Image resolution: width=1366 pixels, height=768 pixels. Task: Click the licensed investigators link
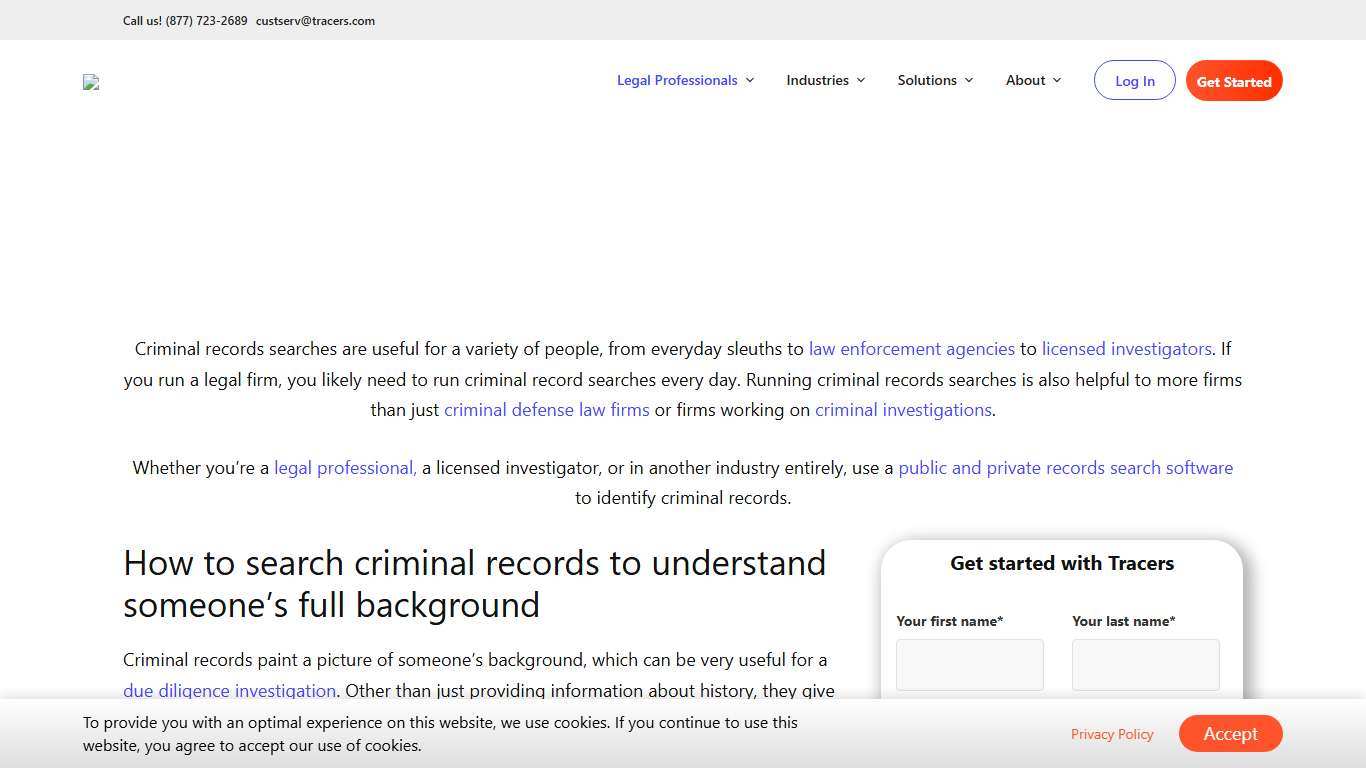coord(1126,349)
